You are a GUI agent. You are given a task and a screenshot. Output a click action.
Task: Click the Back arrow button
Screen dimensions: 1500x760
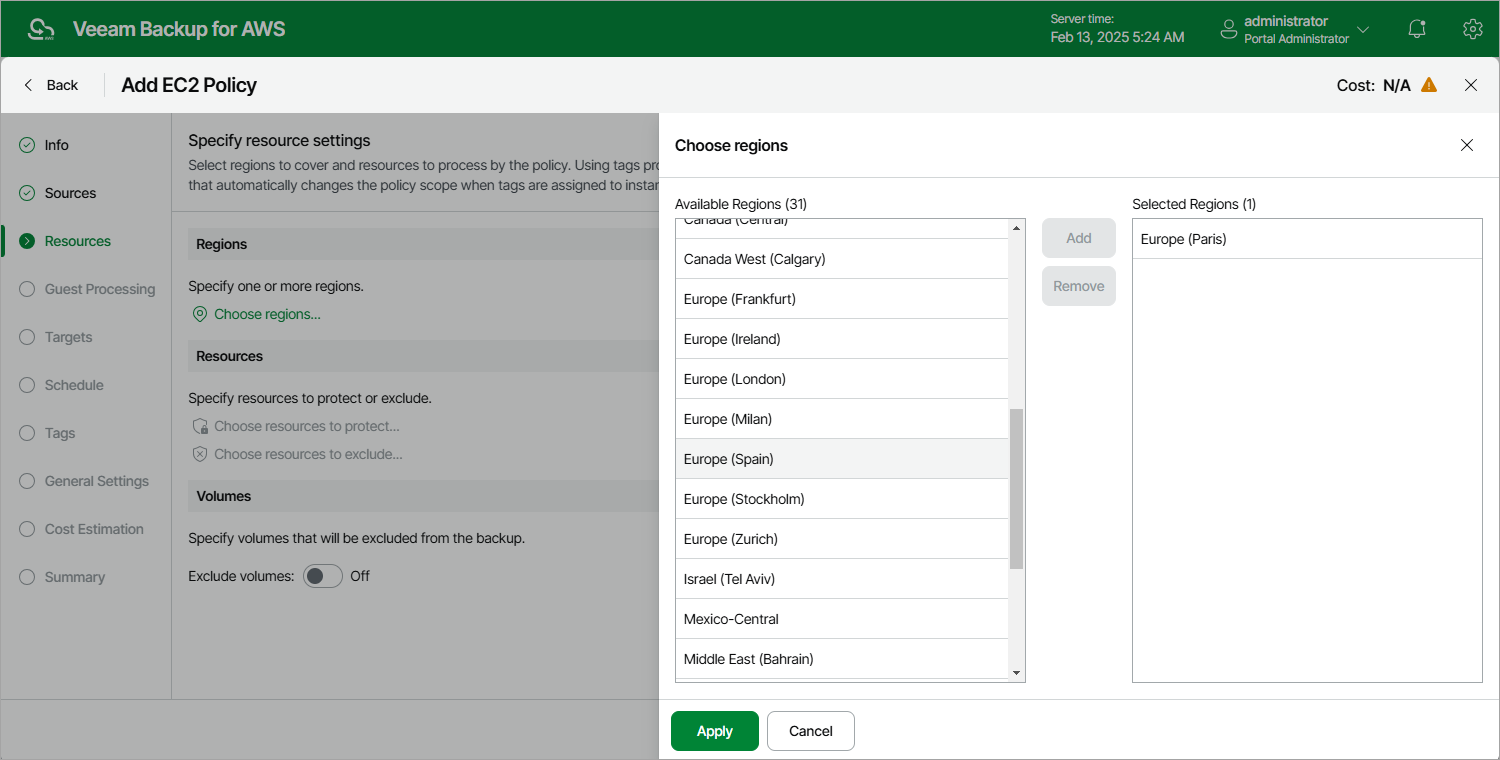[x=51, y=85]
